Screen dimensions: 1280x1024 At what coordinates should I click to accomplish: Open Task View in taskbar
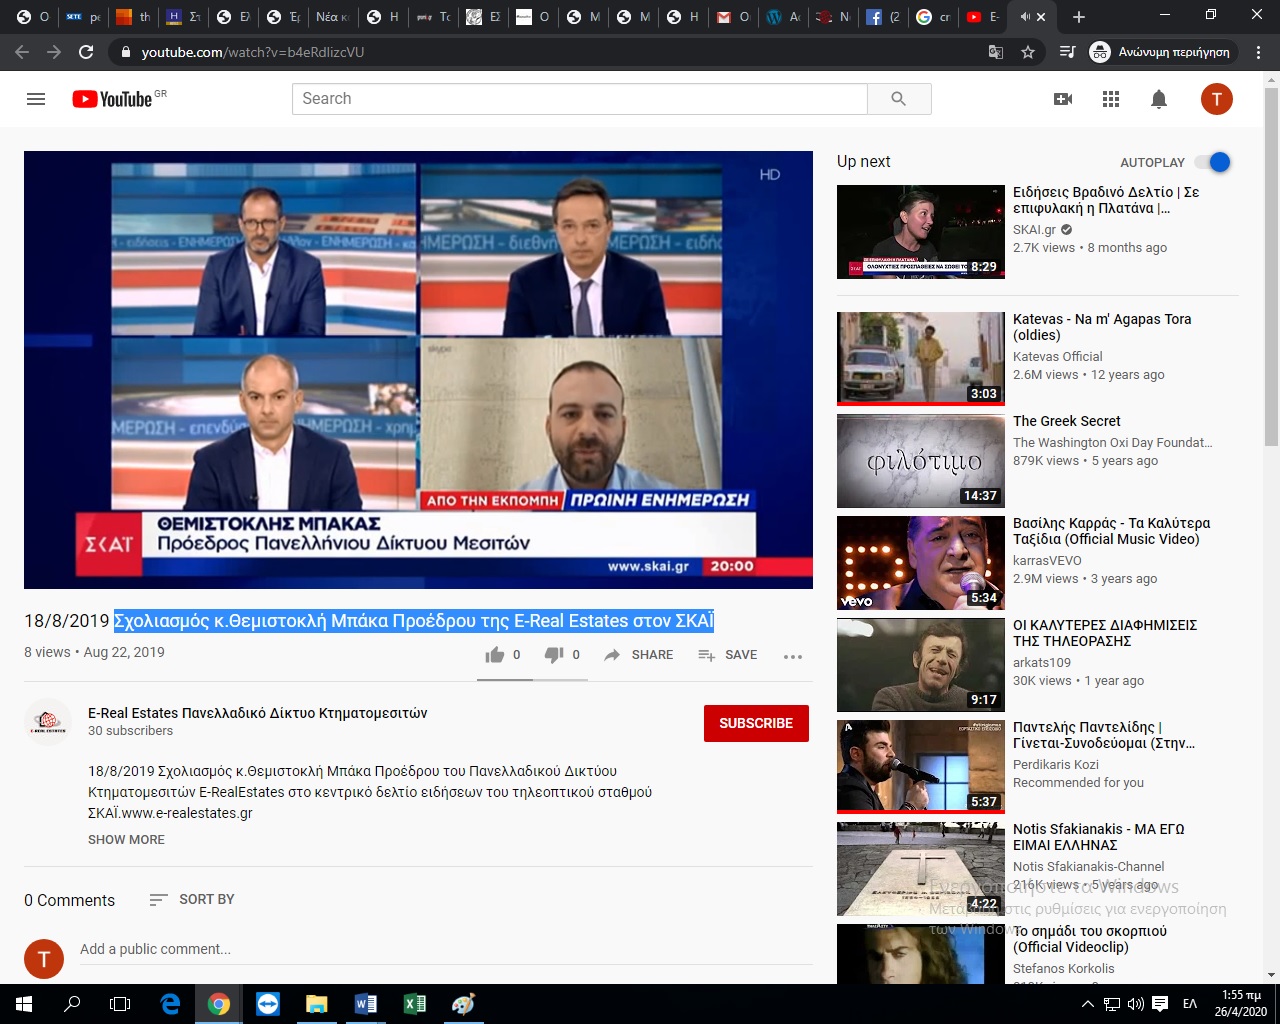pyautogui.click(x=120, y=1004)
